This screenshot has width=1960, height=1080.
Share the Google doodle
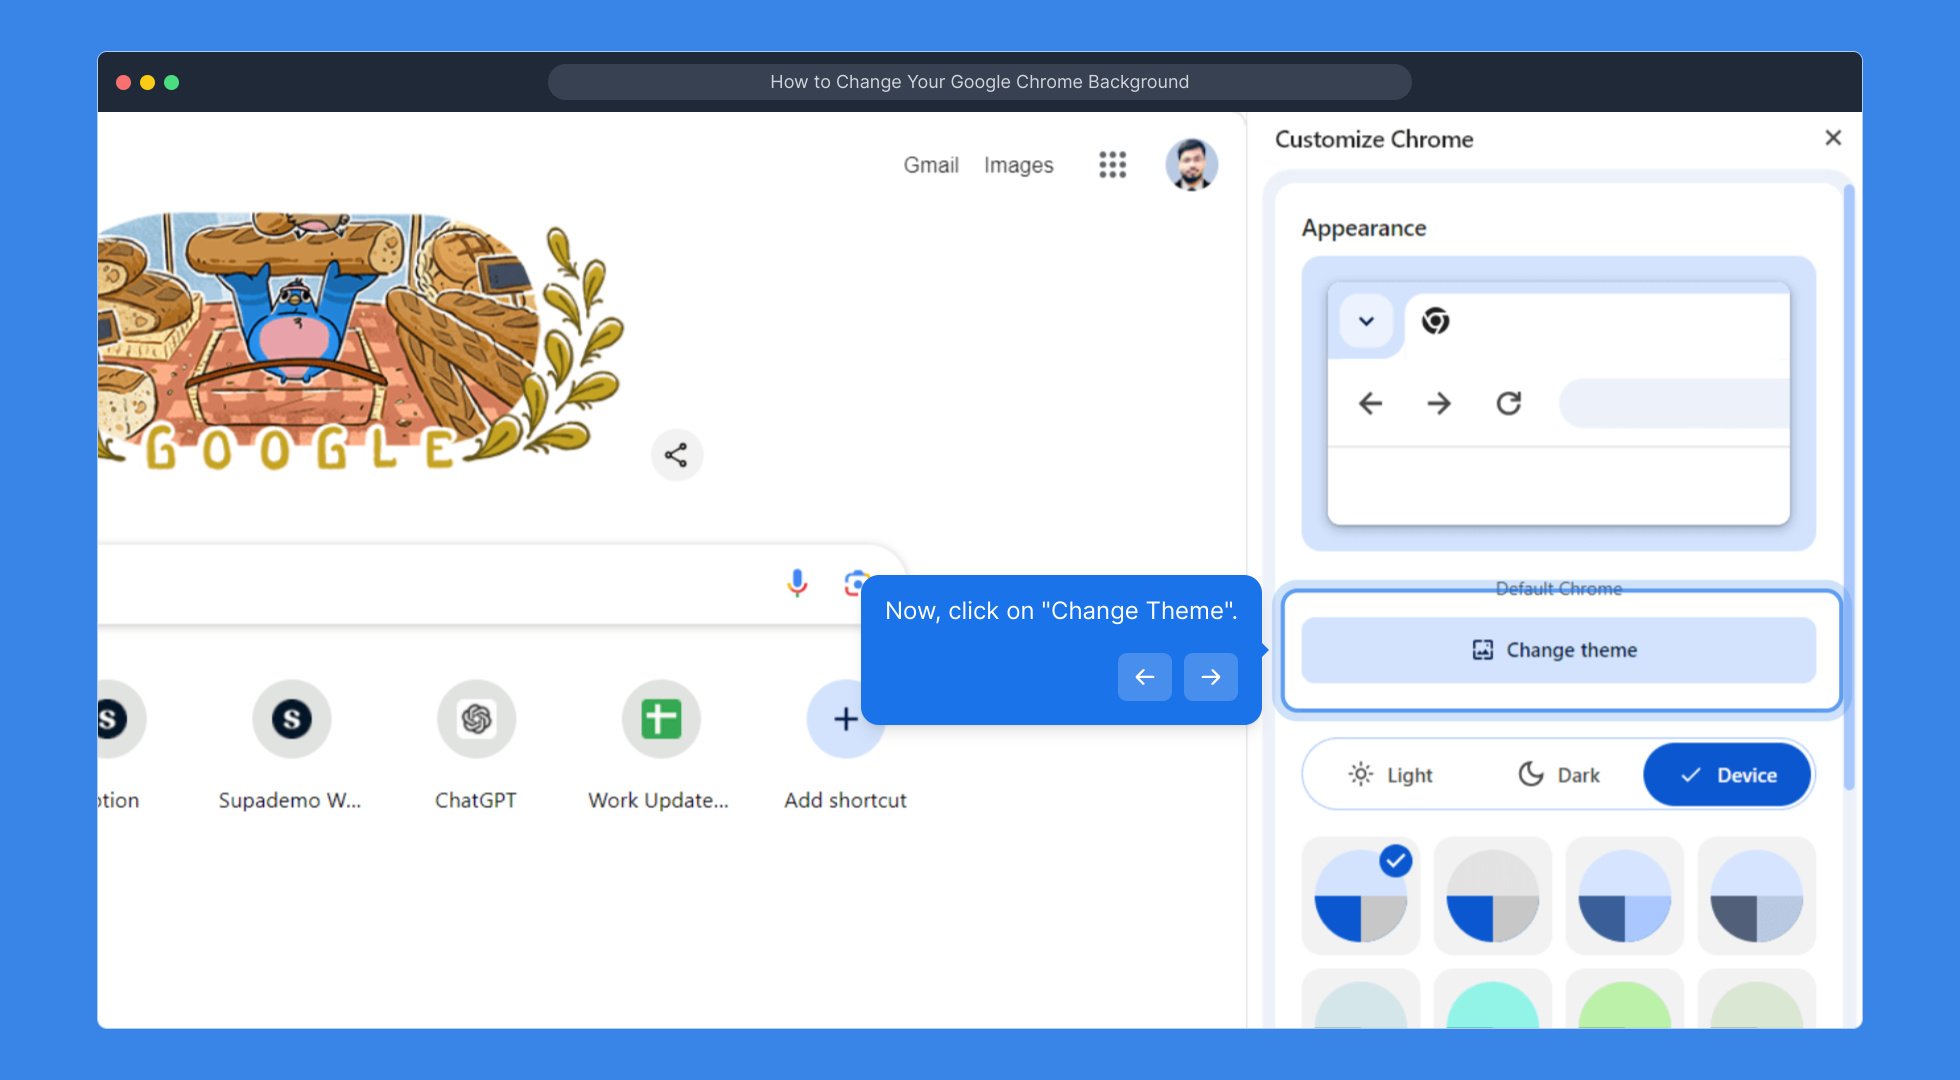pyautogui.click(x=677, y=455)
